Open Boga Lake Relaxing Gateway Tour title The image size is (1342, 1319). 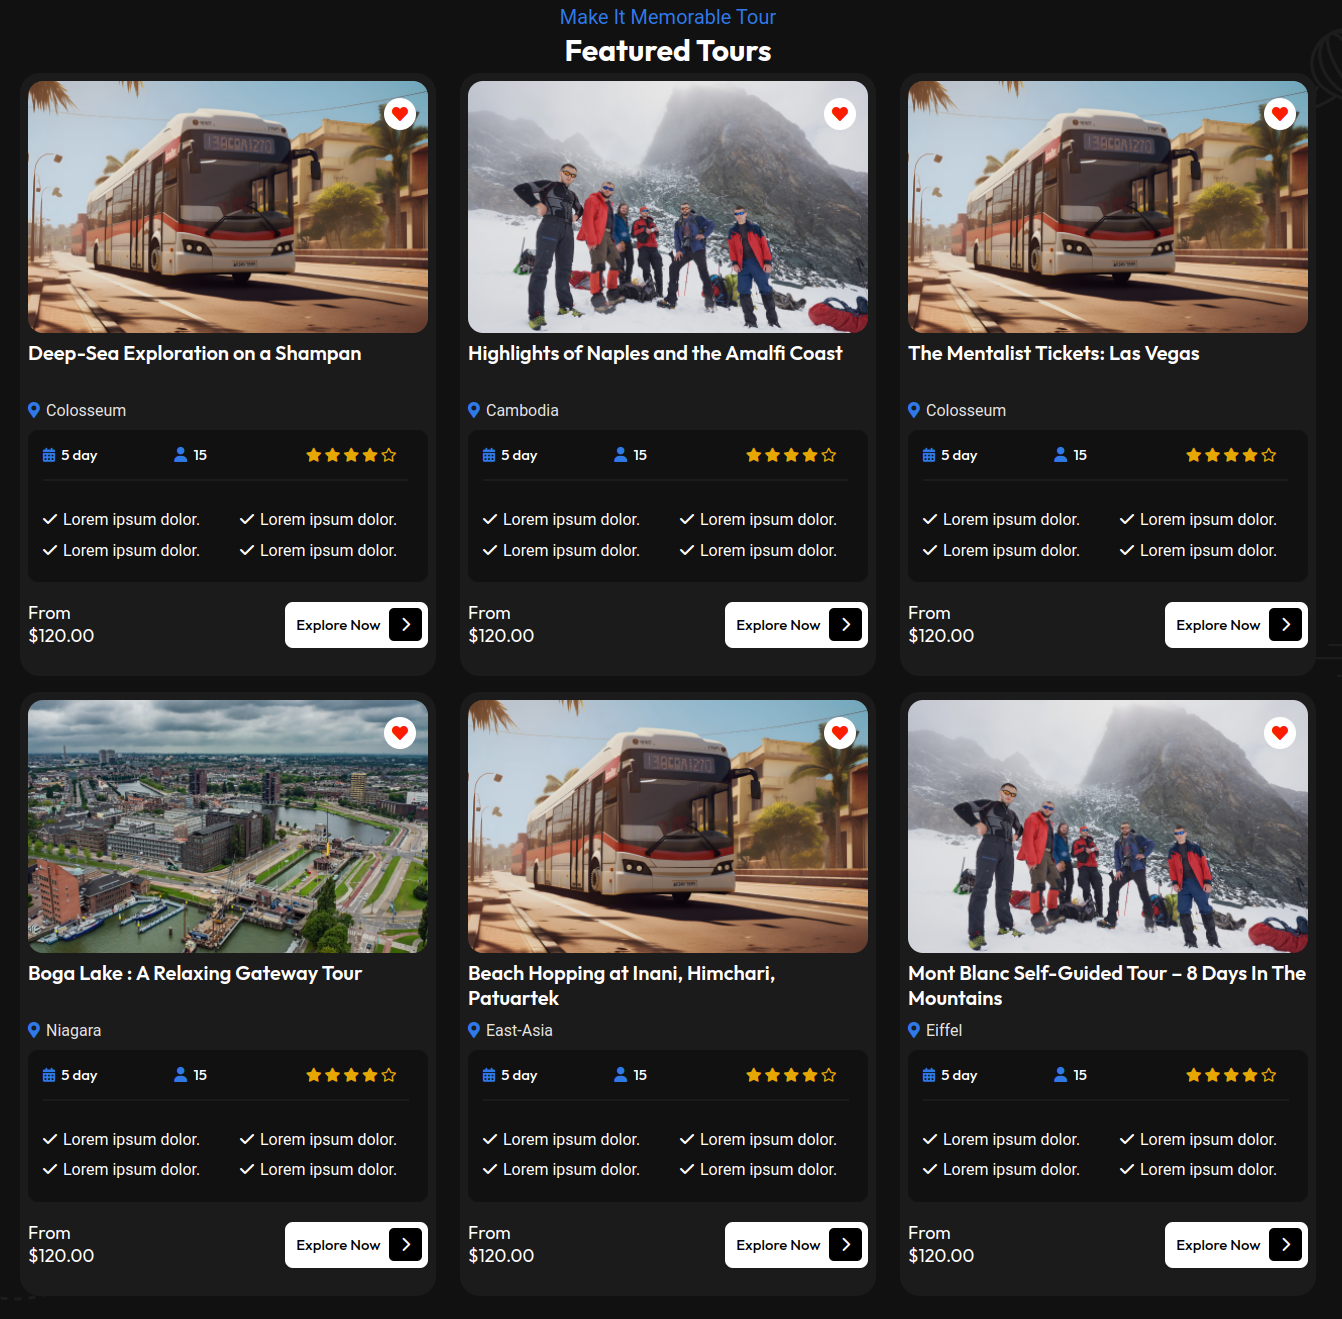click(x=195, y=974)
